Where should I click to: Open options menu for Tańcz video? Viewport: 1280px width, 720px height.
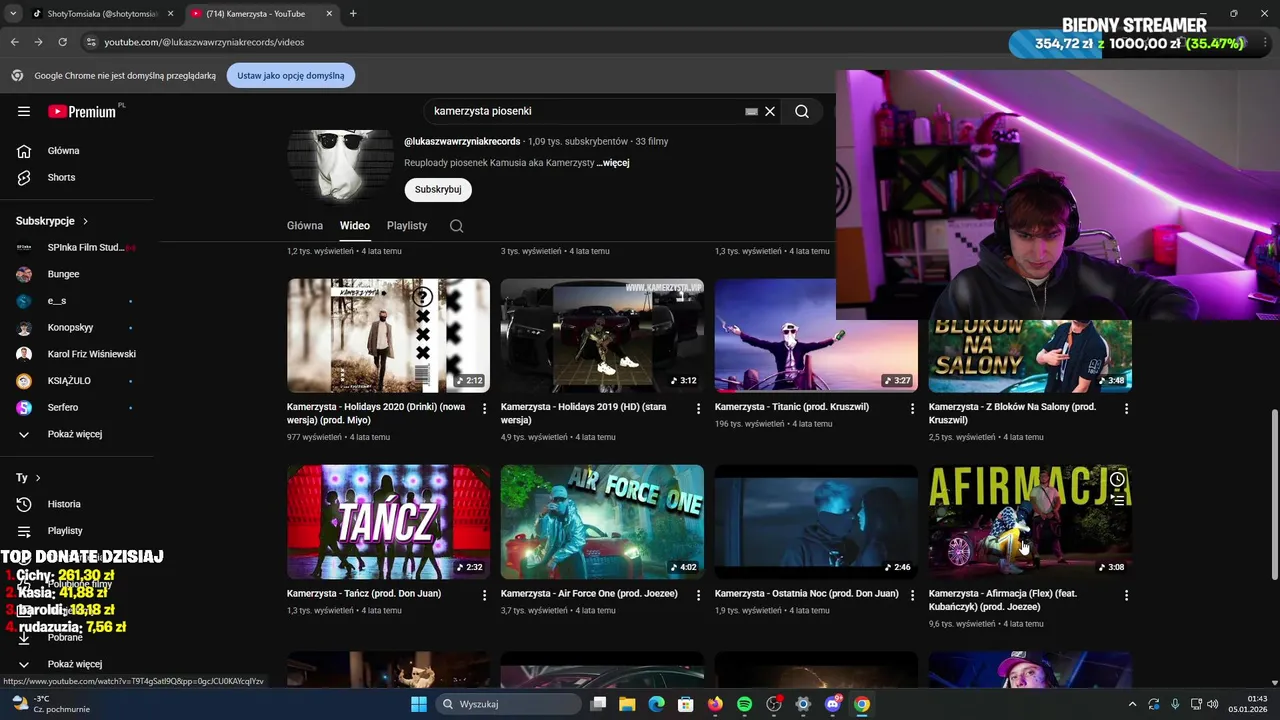485,595
